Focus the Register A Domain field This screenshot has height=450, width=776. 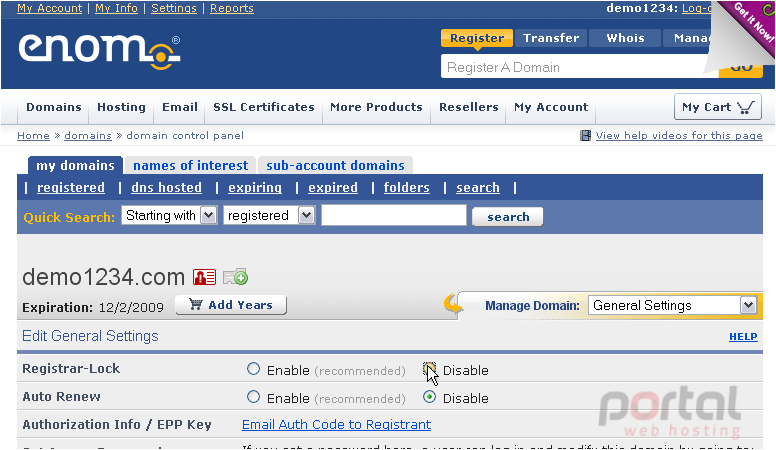point(579,67)
